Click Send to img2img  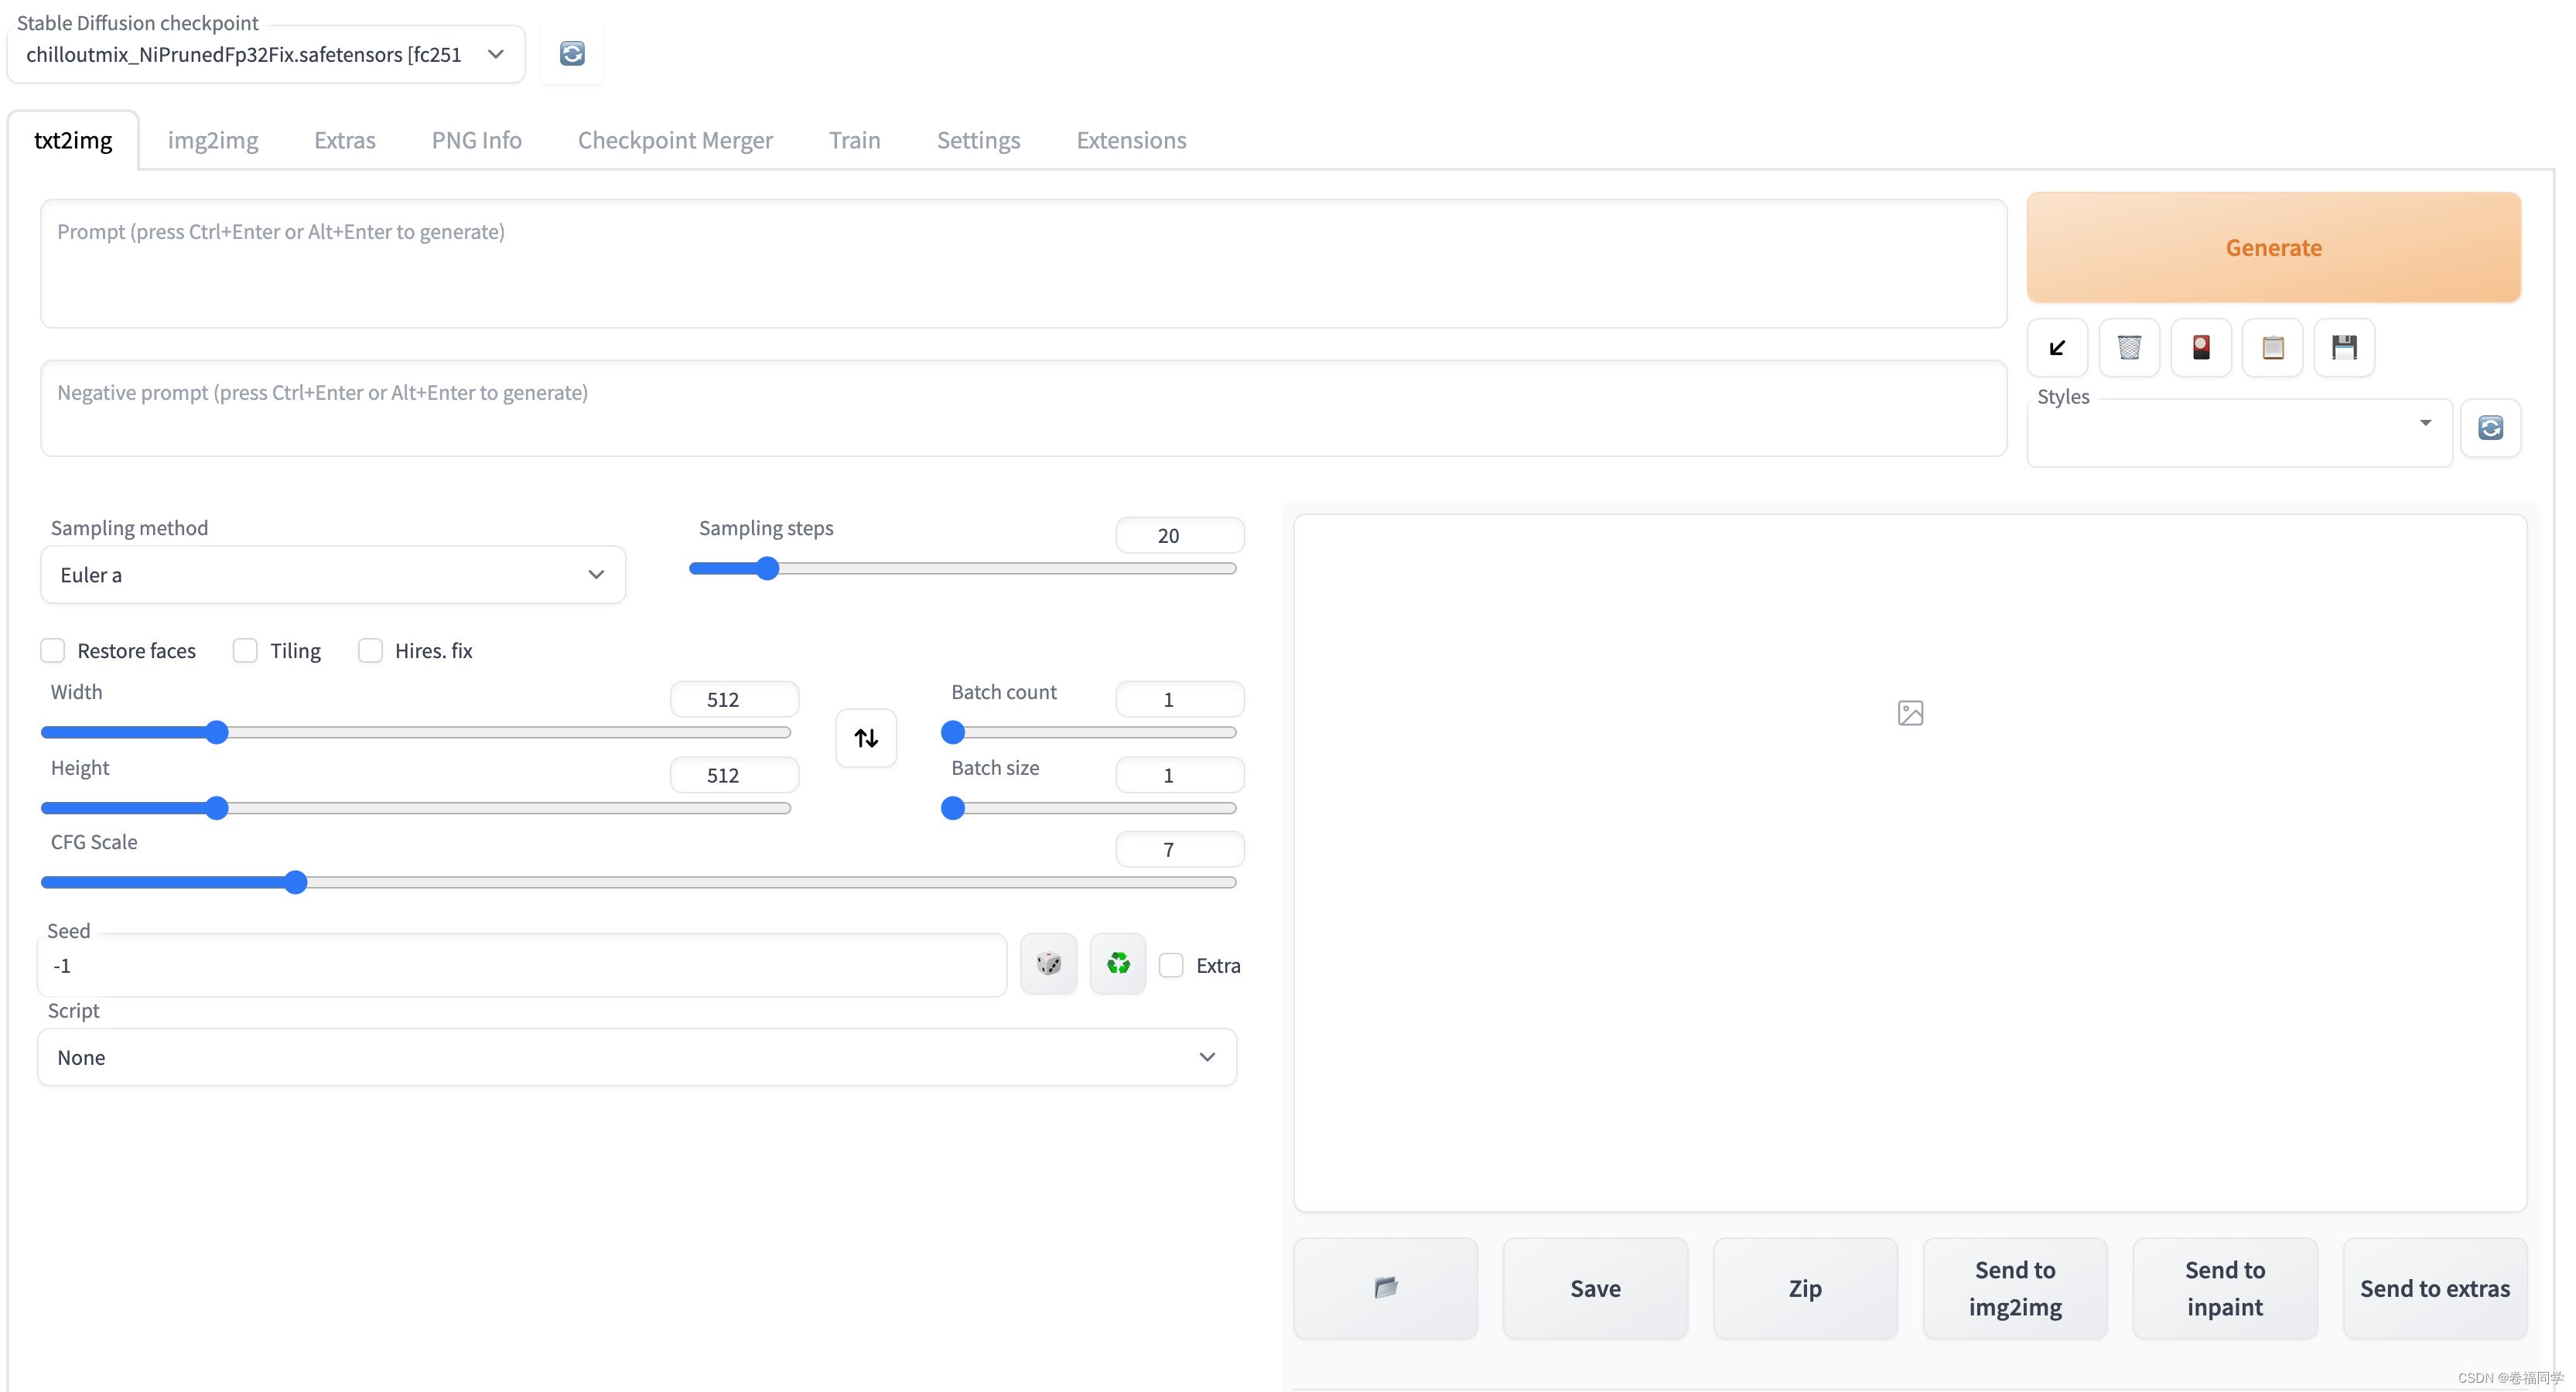click(2015, 1288)
